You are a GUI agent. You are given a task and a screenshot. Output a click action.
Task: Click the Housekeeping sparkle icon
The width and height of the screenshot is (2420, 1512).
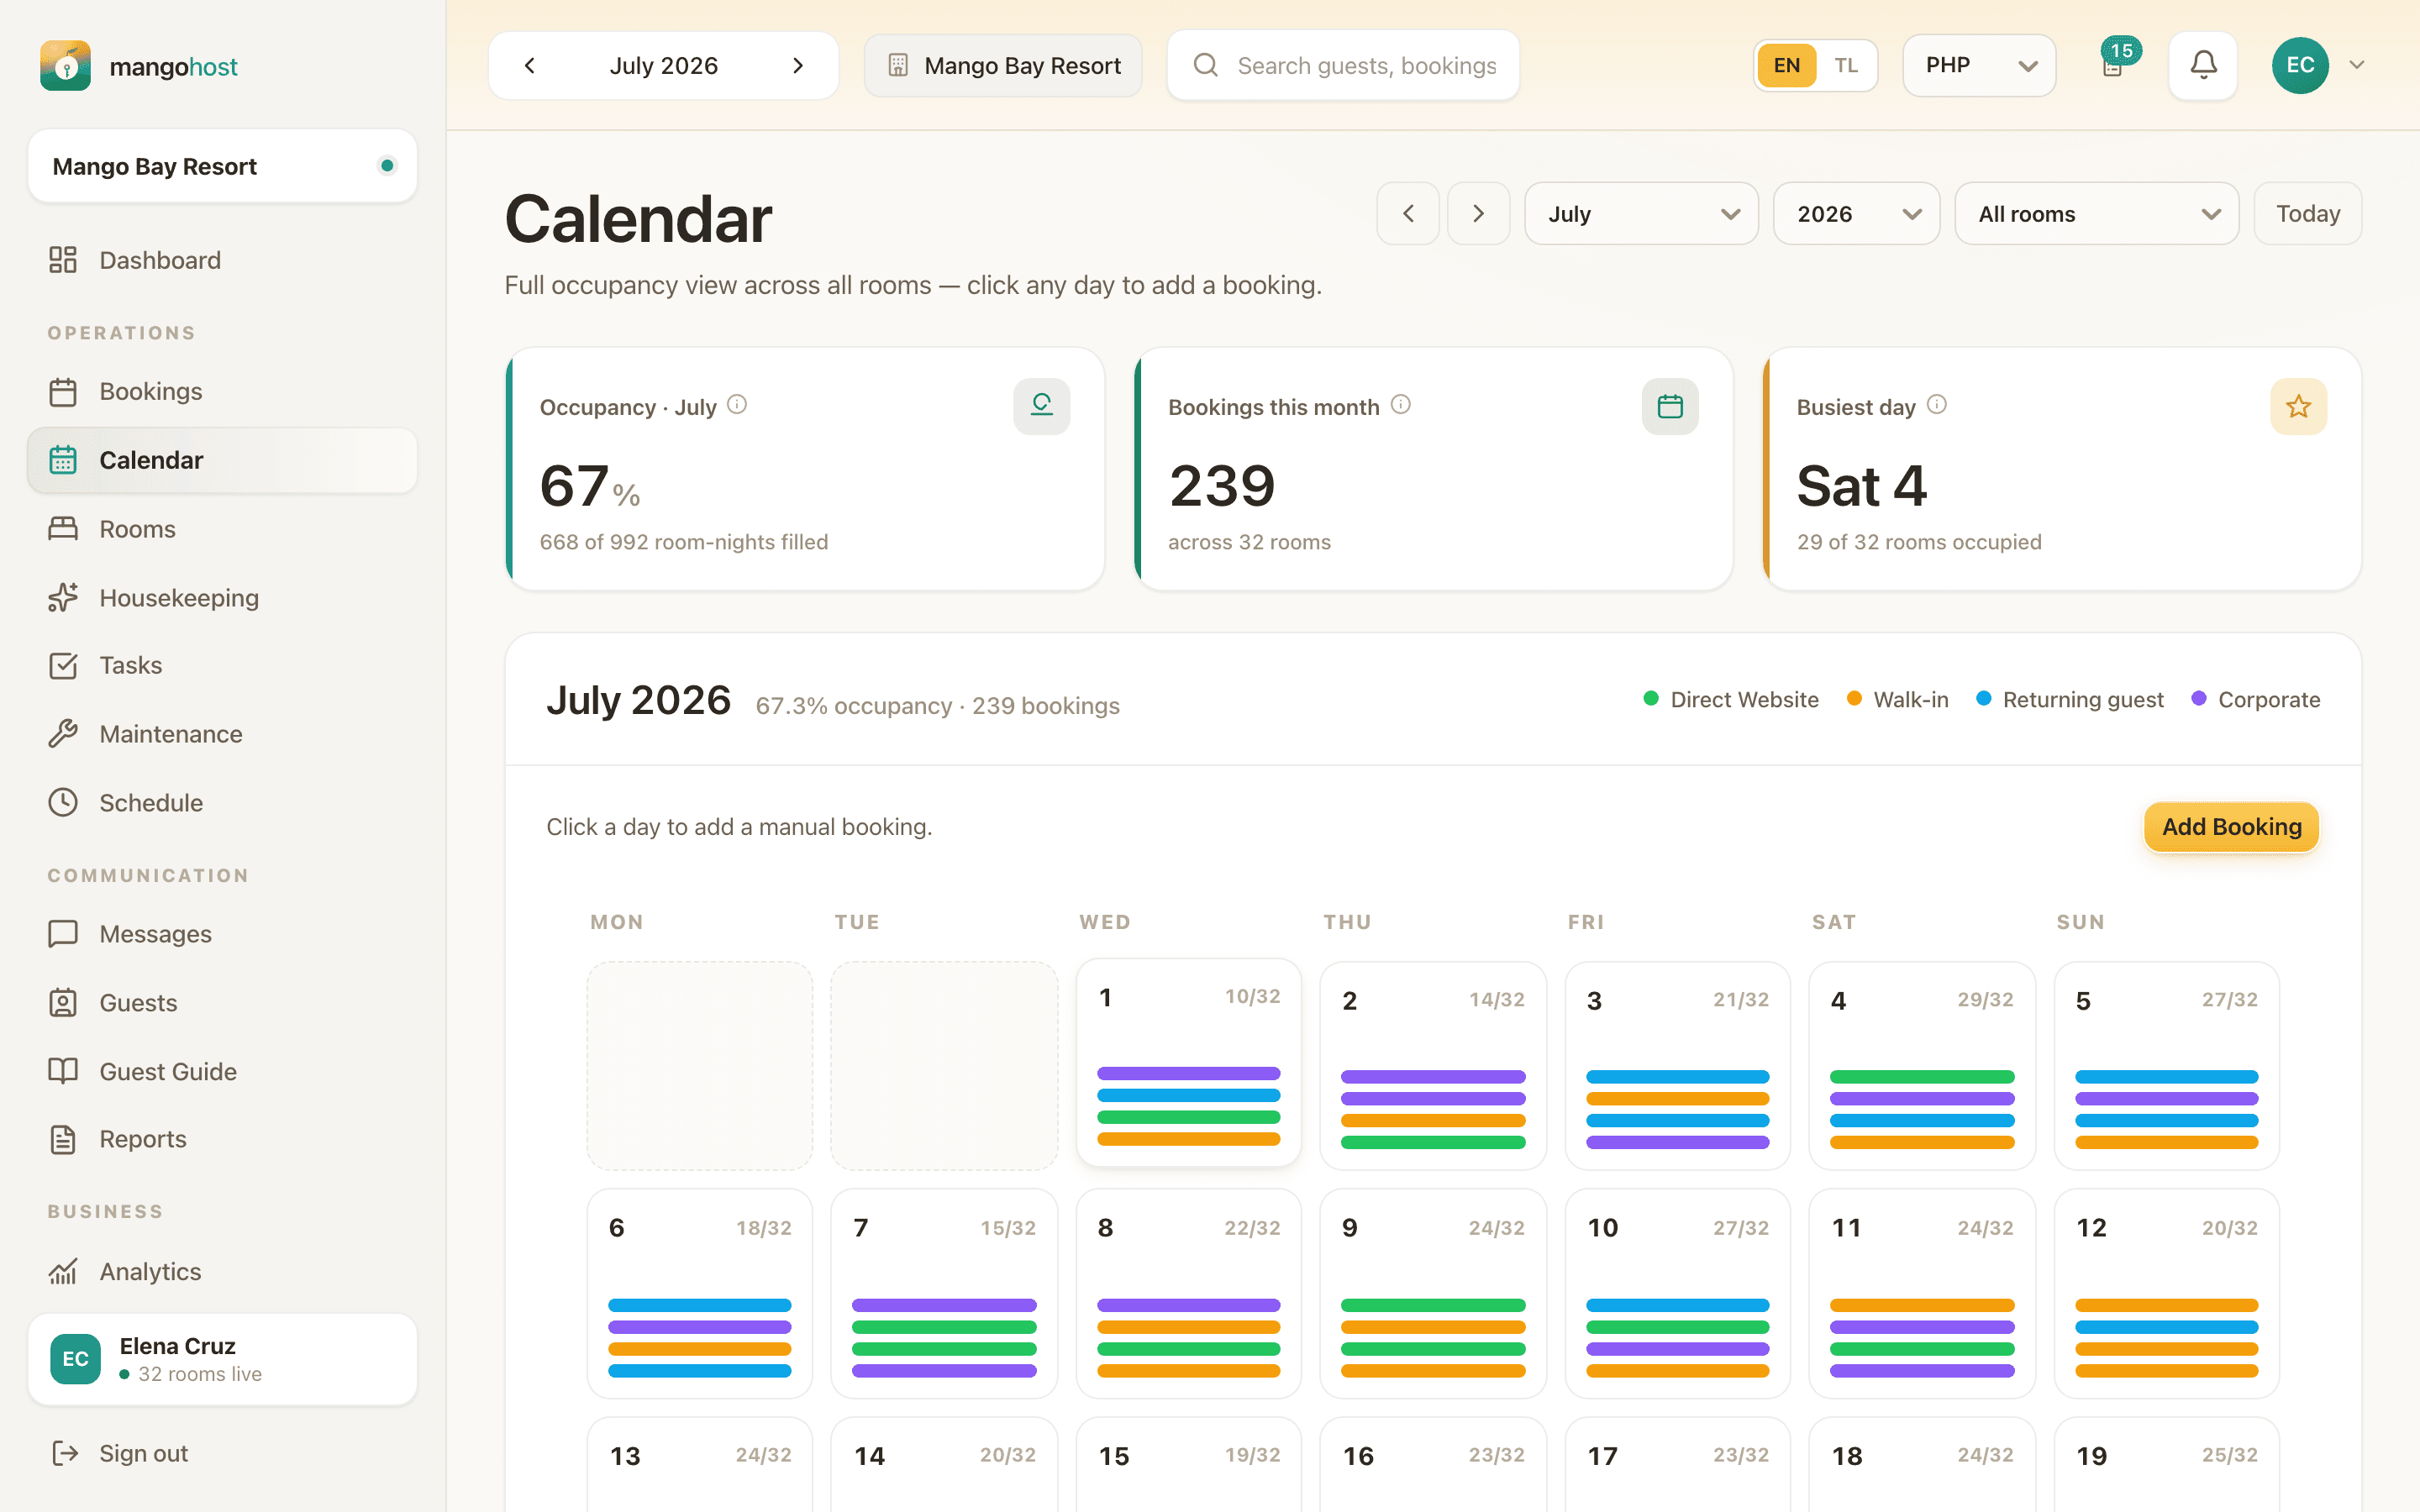[63, 598]
